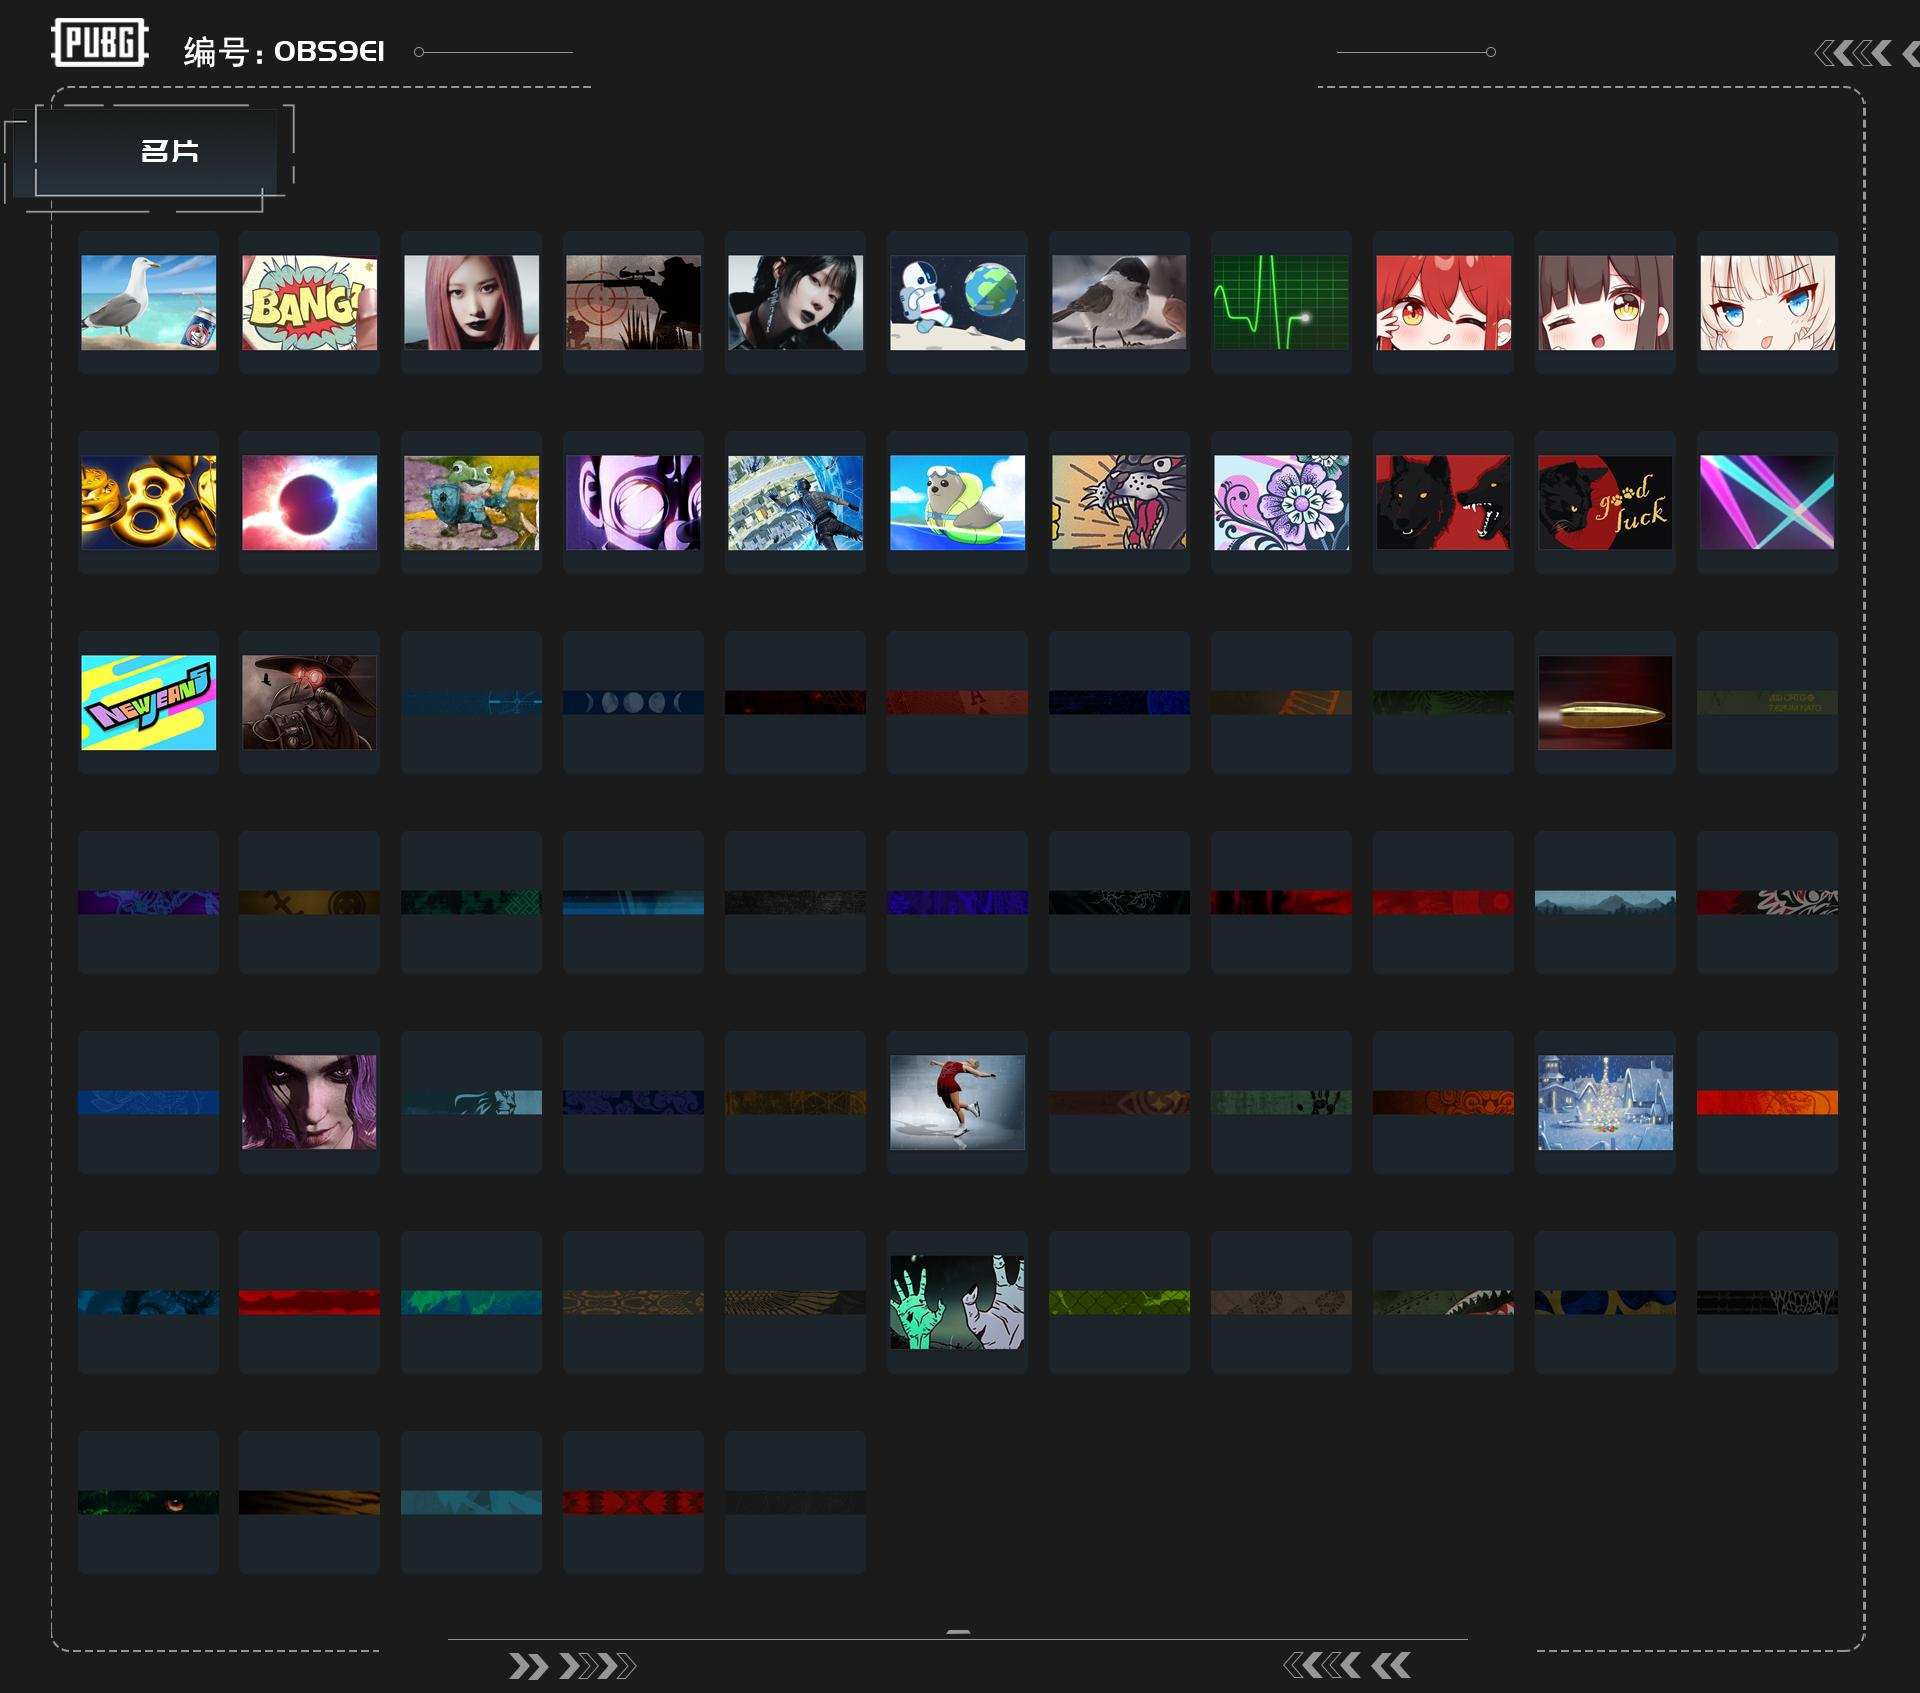Select the blonde blue-eyed anime girl namecard
The height and width of the screenshot is (1693, 1920).
point(1767,302)
